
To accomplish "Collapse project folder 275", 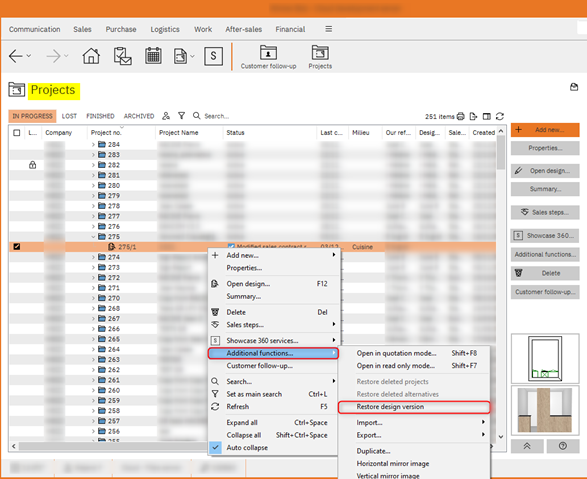I will 93,237.
